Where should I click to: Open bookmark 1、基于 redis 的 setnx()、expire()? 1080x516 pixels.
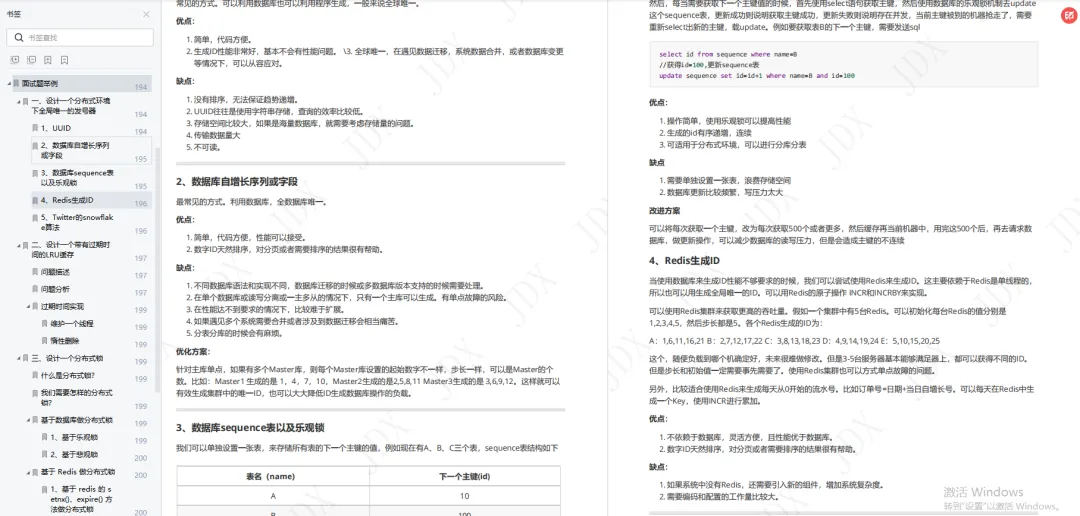[x=81, y=499]
